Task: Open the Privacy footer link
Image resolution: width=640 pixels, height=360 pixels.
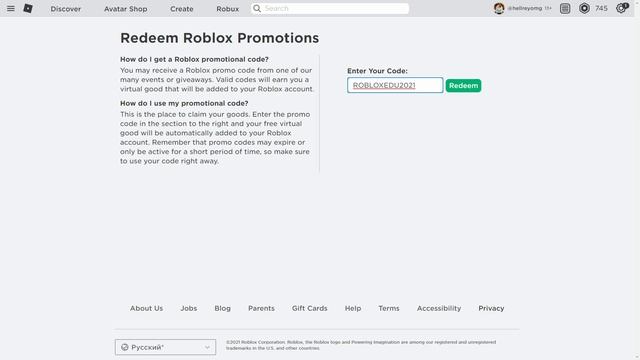Action: coord(491,308)
